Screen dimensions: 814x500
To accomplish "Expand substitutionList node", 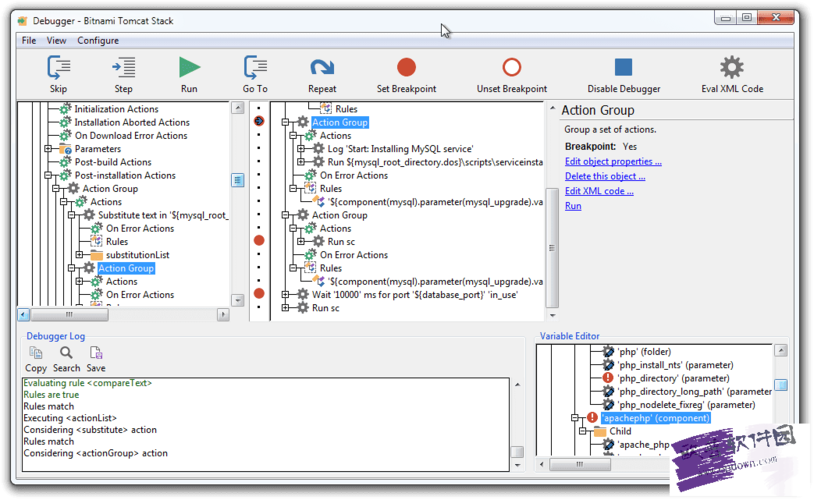I will click(x=79, y=255).
